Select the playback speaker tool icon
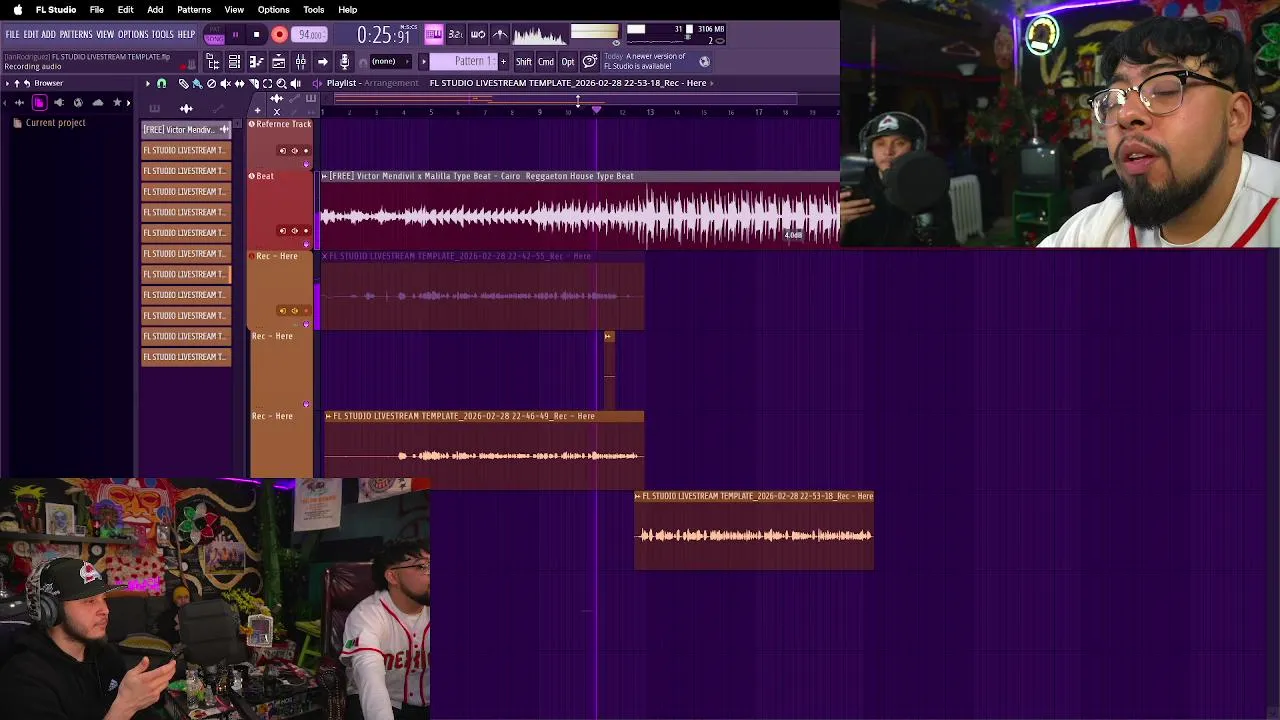Screen dimensions: 1280x720 (296, 83)
